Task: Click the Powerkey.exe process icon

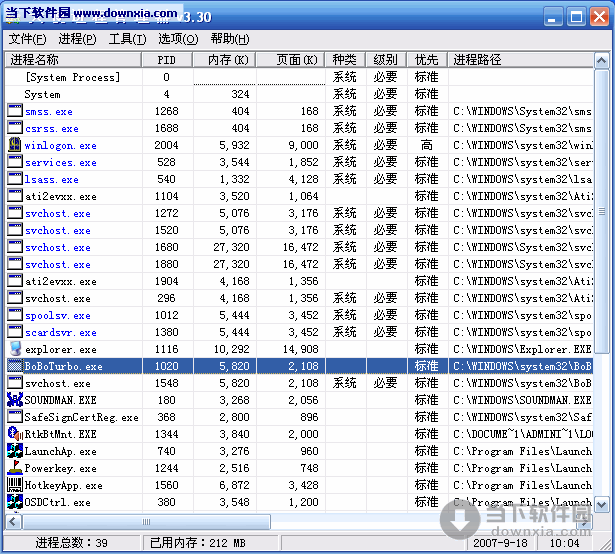Action: tap(15, 468)
